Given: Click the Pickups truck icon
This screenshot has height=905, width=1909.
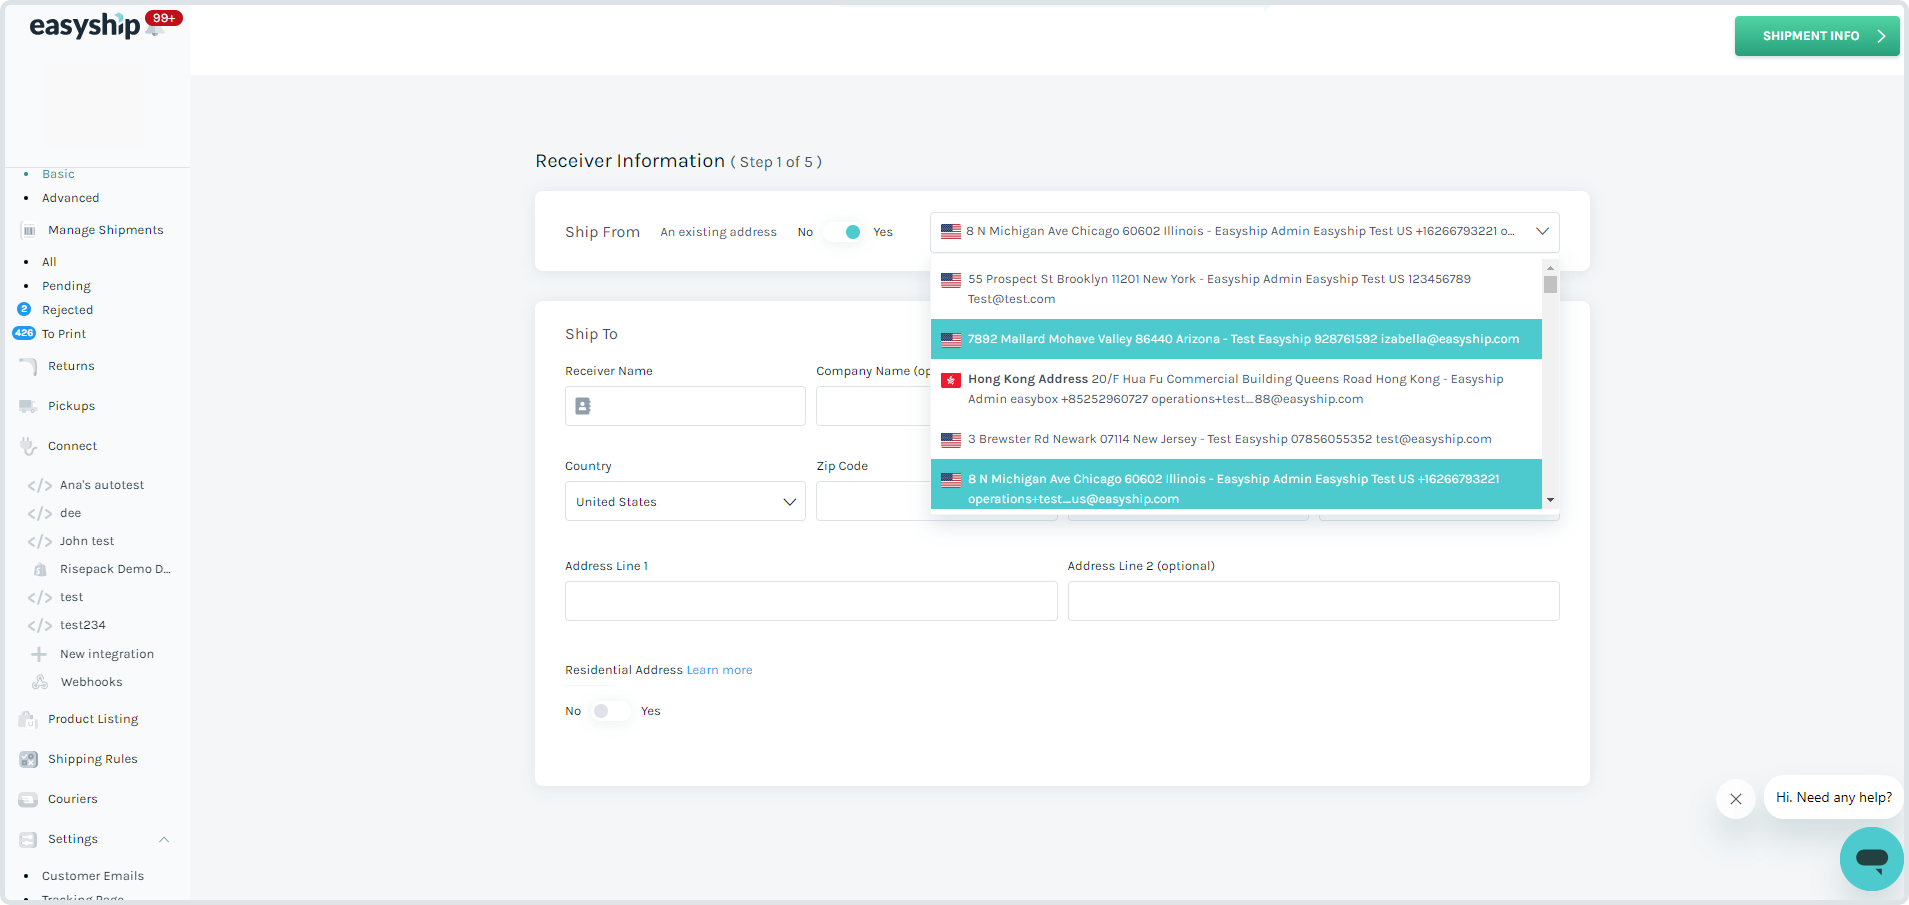Looking at the screenshot, I should pos(29,406).
